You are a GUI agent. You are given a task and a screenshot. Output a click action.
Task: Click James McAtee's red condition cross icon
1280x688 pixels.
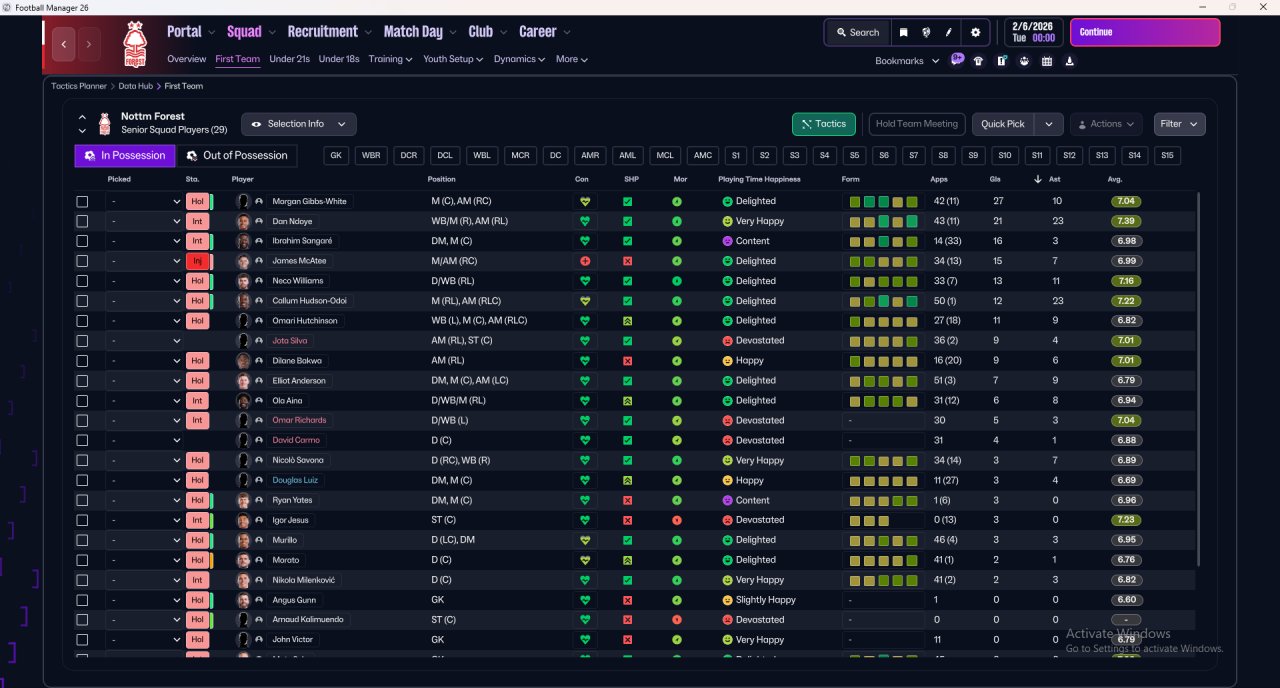(585, 261)
